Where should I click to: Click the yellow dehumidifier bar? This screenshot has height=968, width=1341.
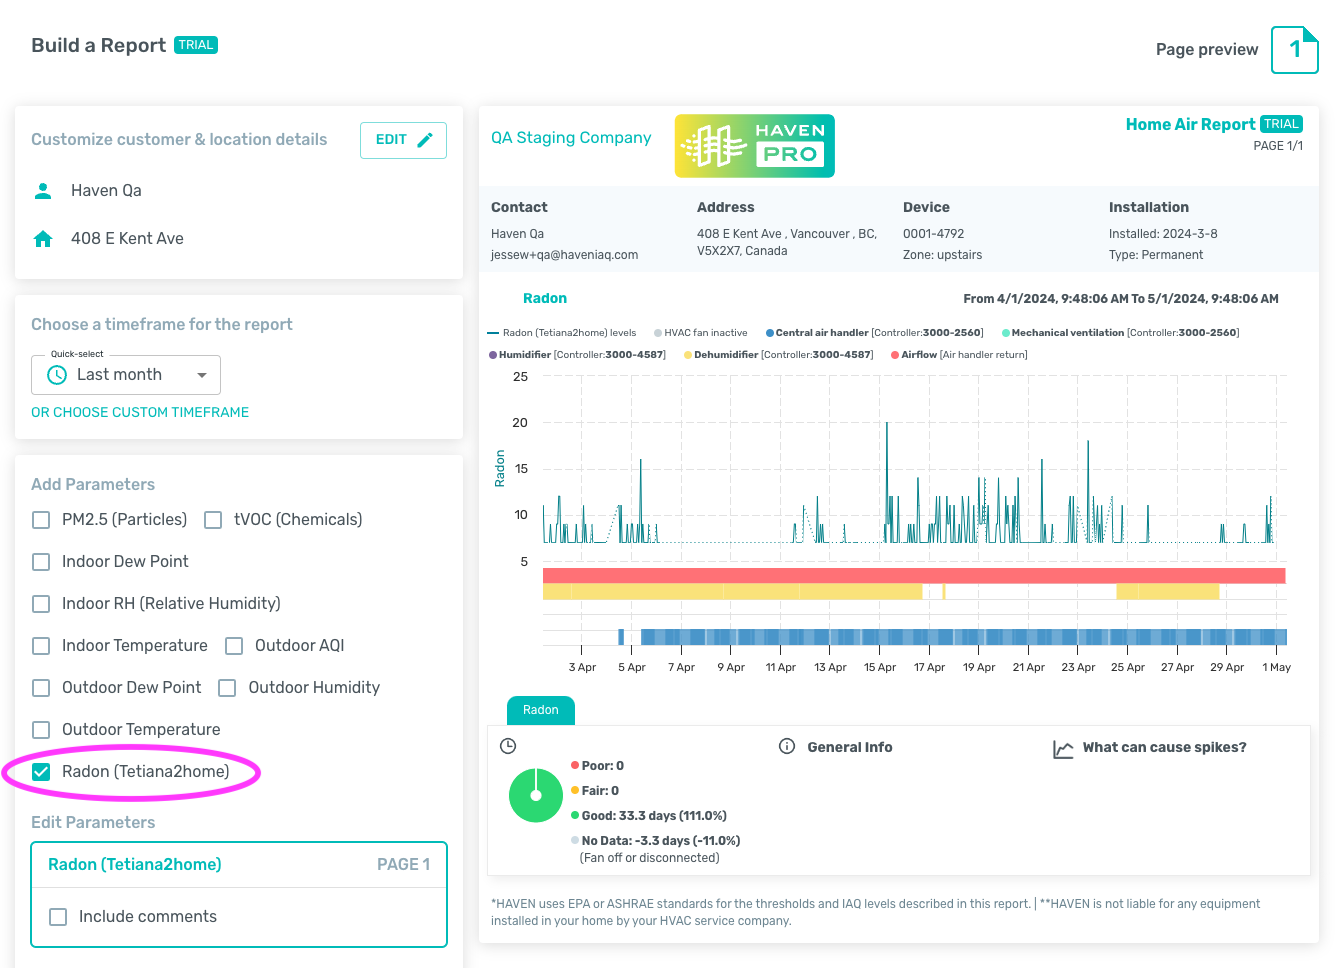point(732,592)
